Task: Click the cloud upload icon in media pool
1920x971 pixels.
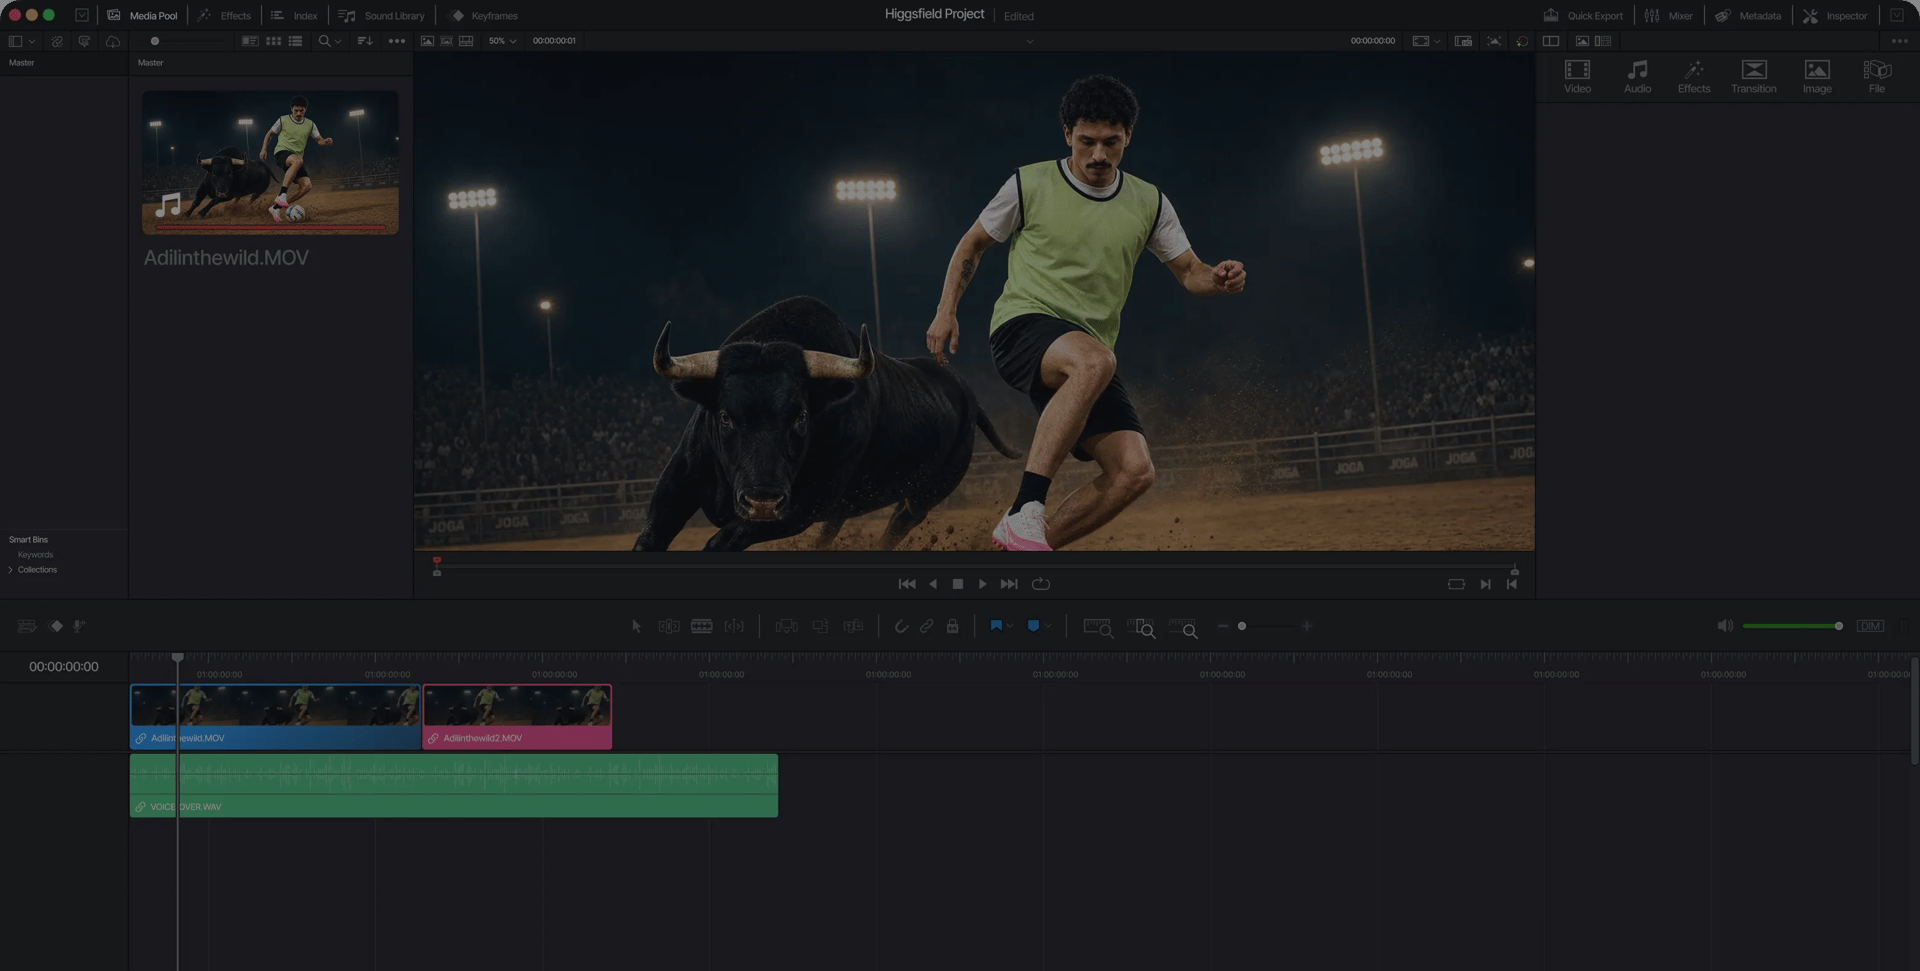Action: tap(113, 41)
